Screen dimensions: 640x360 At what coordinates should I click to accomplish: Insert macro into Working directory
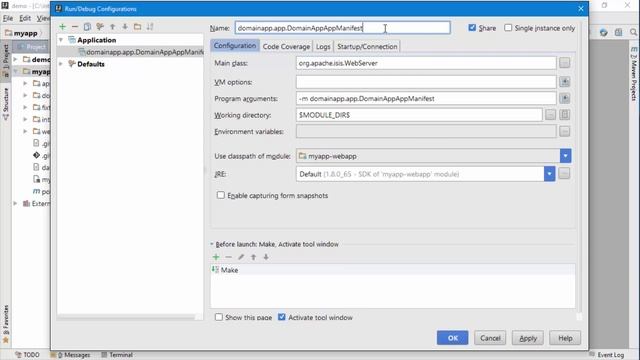click(x=564, y=115)
